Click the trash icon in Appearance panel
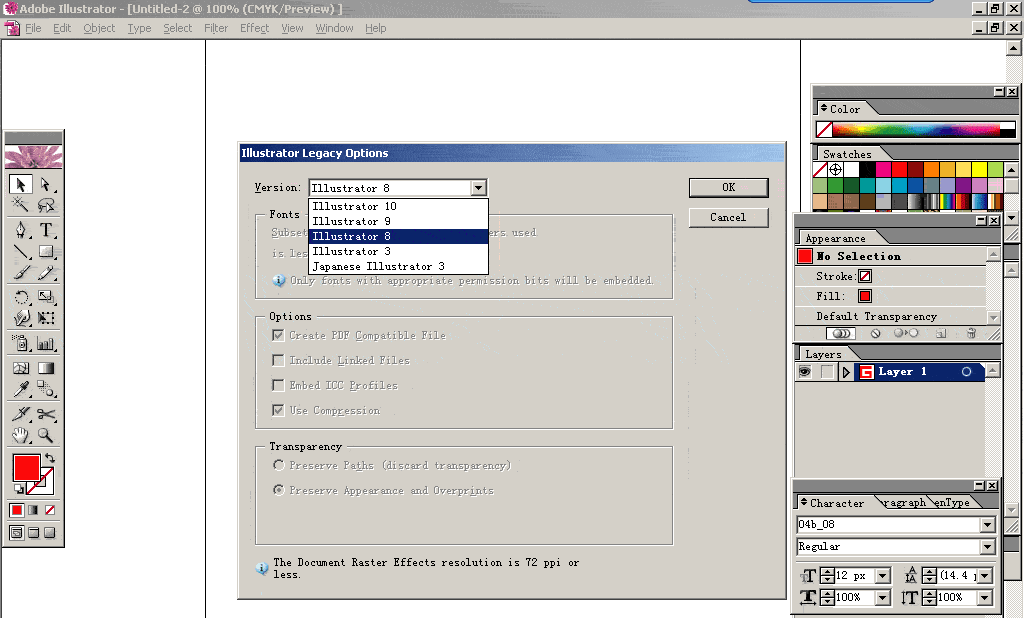Viewport: 1024px width, 618px height. pos(971,333)
